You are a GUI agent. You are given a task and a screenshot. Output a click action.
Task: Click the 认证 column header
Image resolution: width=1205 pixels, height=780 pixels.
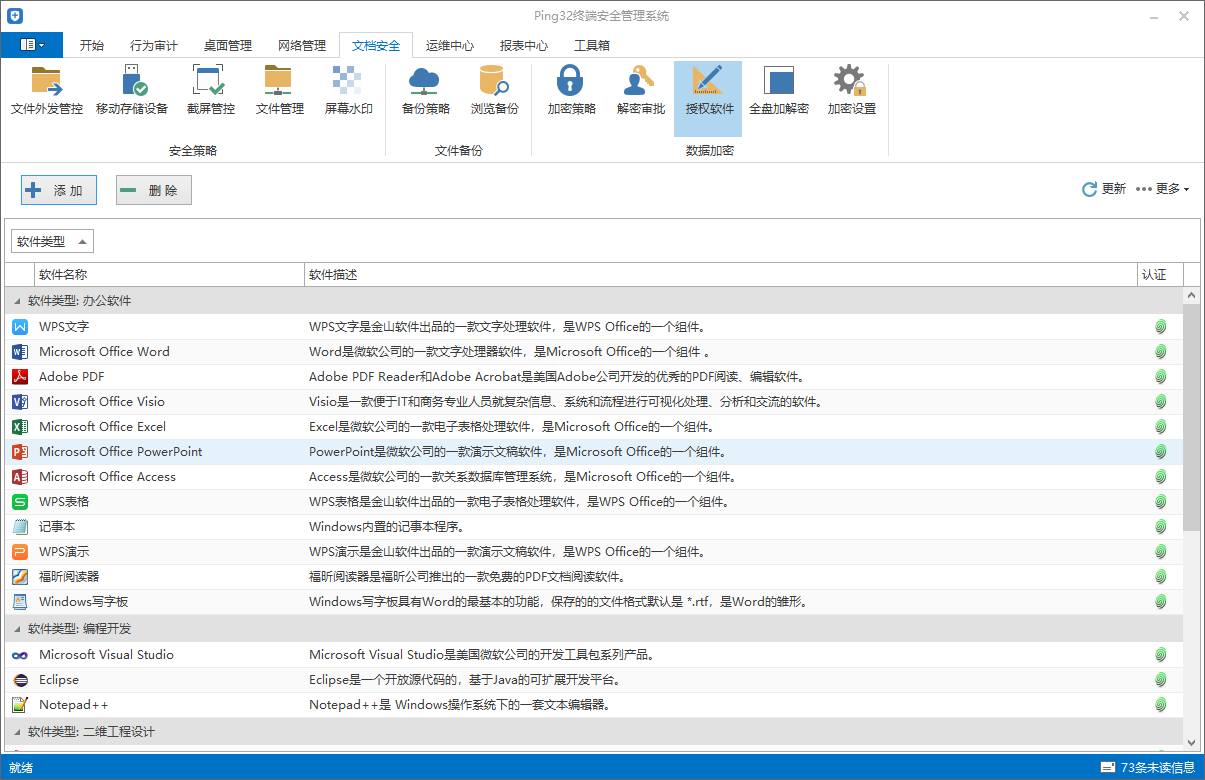click(1160, 274)
